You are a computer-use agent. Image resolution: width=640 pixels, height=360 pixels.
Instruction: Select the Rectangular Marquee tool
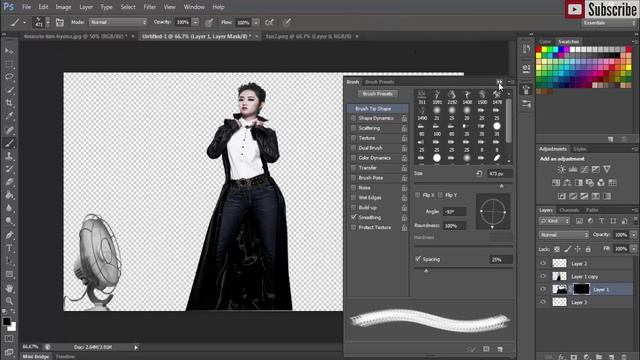pos(9,64)
